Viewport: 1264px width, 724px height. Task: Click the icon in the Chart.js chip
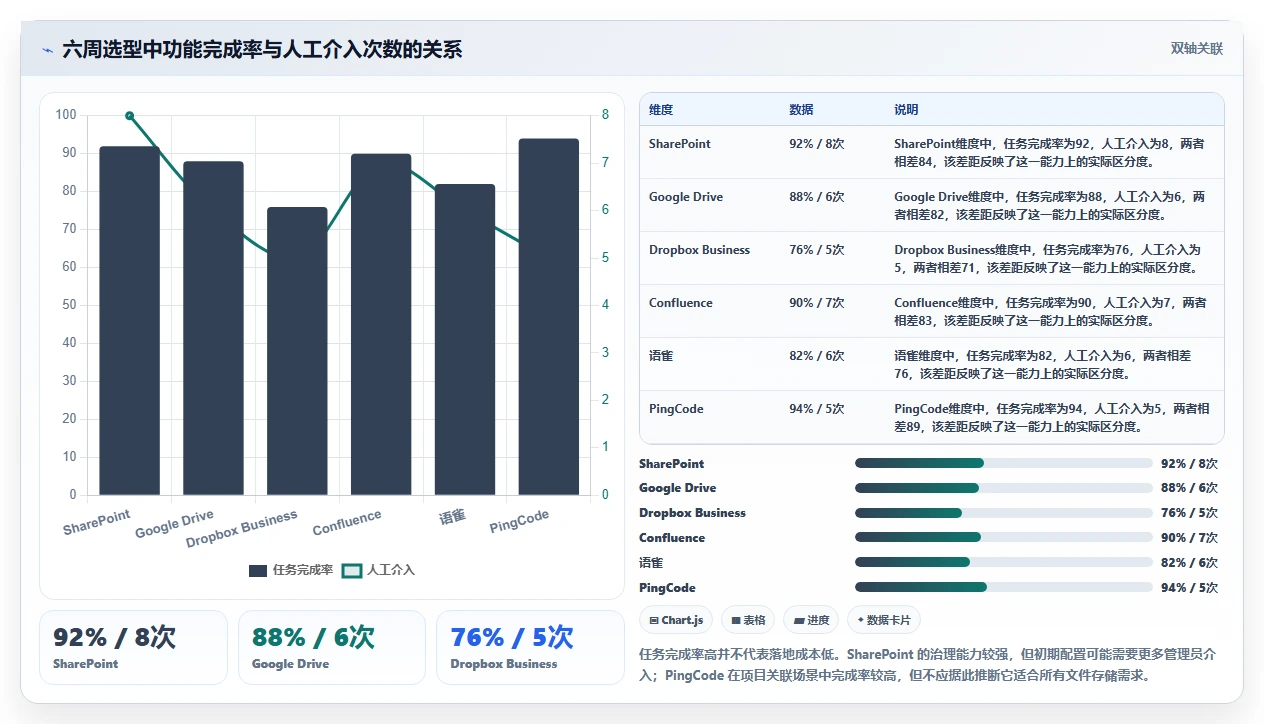654,621
